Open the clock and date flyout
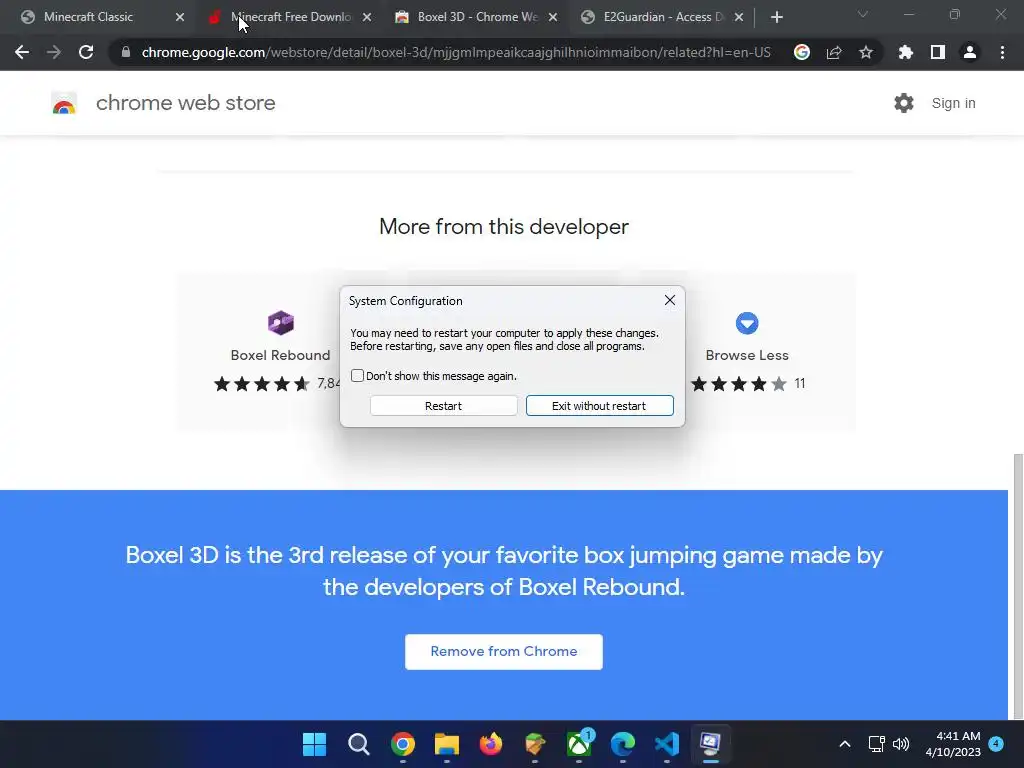The height and width of the screenshot is (768, 1024). coord(953,744)
